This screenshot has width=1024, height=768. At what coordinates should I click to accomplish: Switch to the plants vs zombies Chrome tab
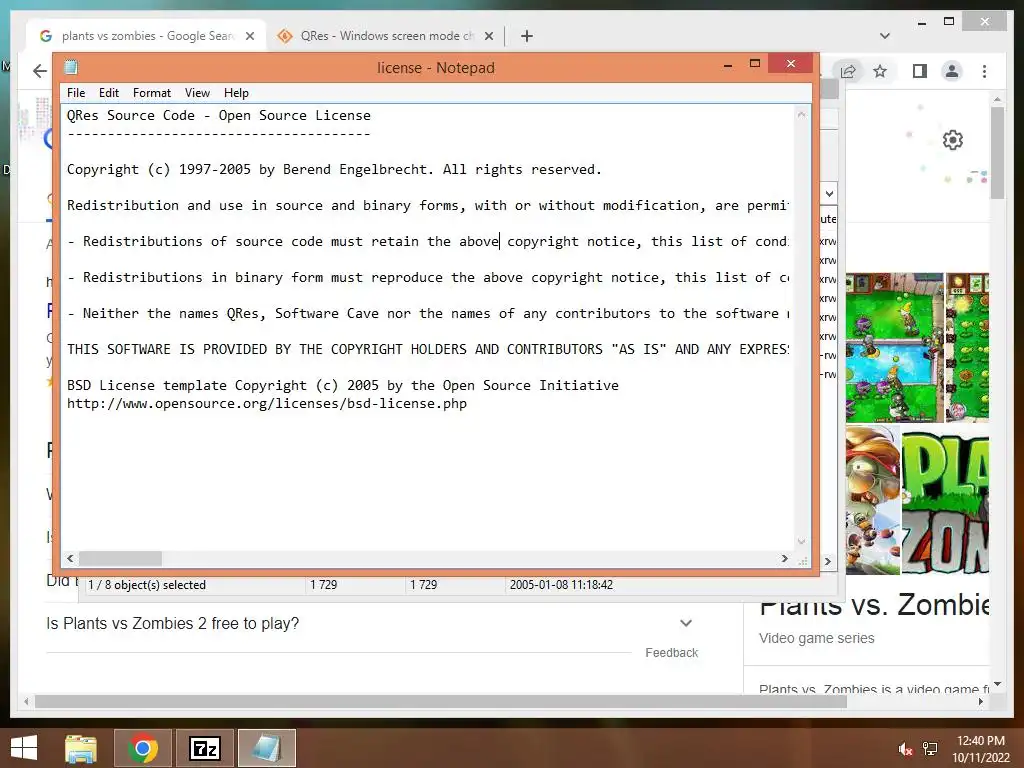tap(146, 36)
